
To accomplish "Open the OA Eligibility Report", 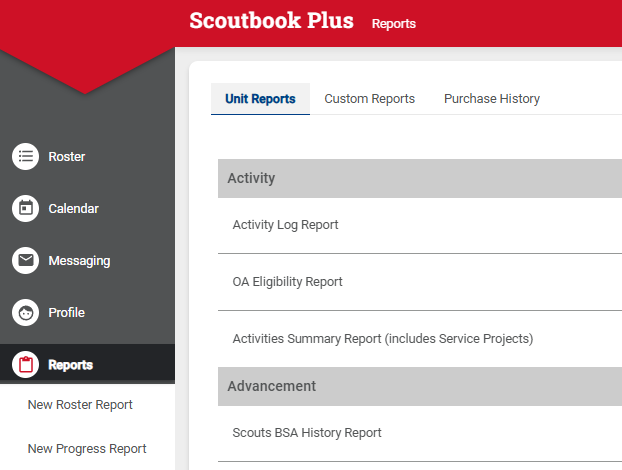I will (x=287, y=282).
